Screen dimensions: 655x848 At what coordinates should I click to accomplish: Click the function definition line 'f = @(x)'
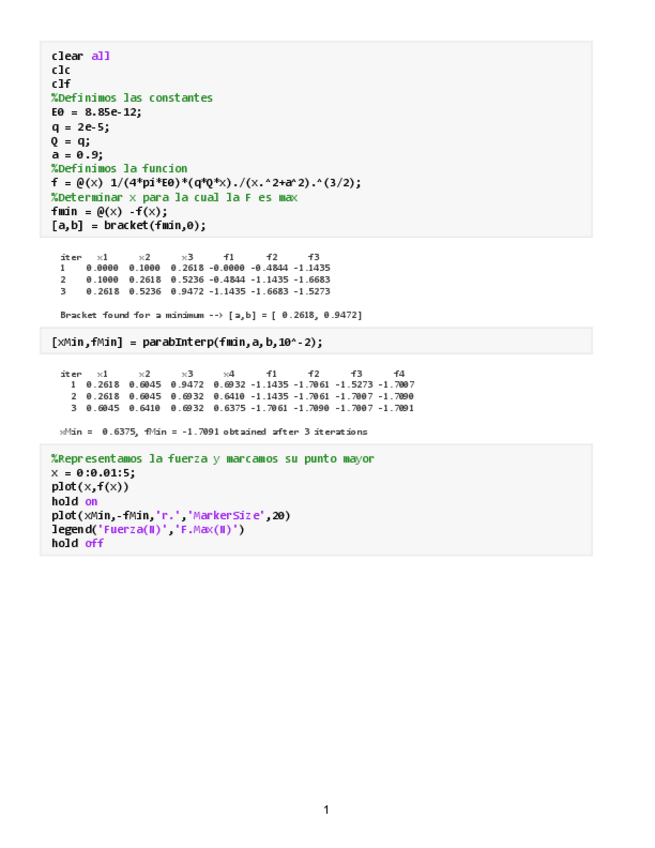click(x=206, y=182)
